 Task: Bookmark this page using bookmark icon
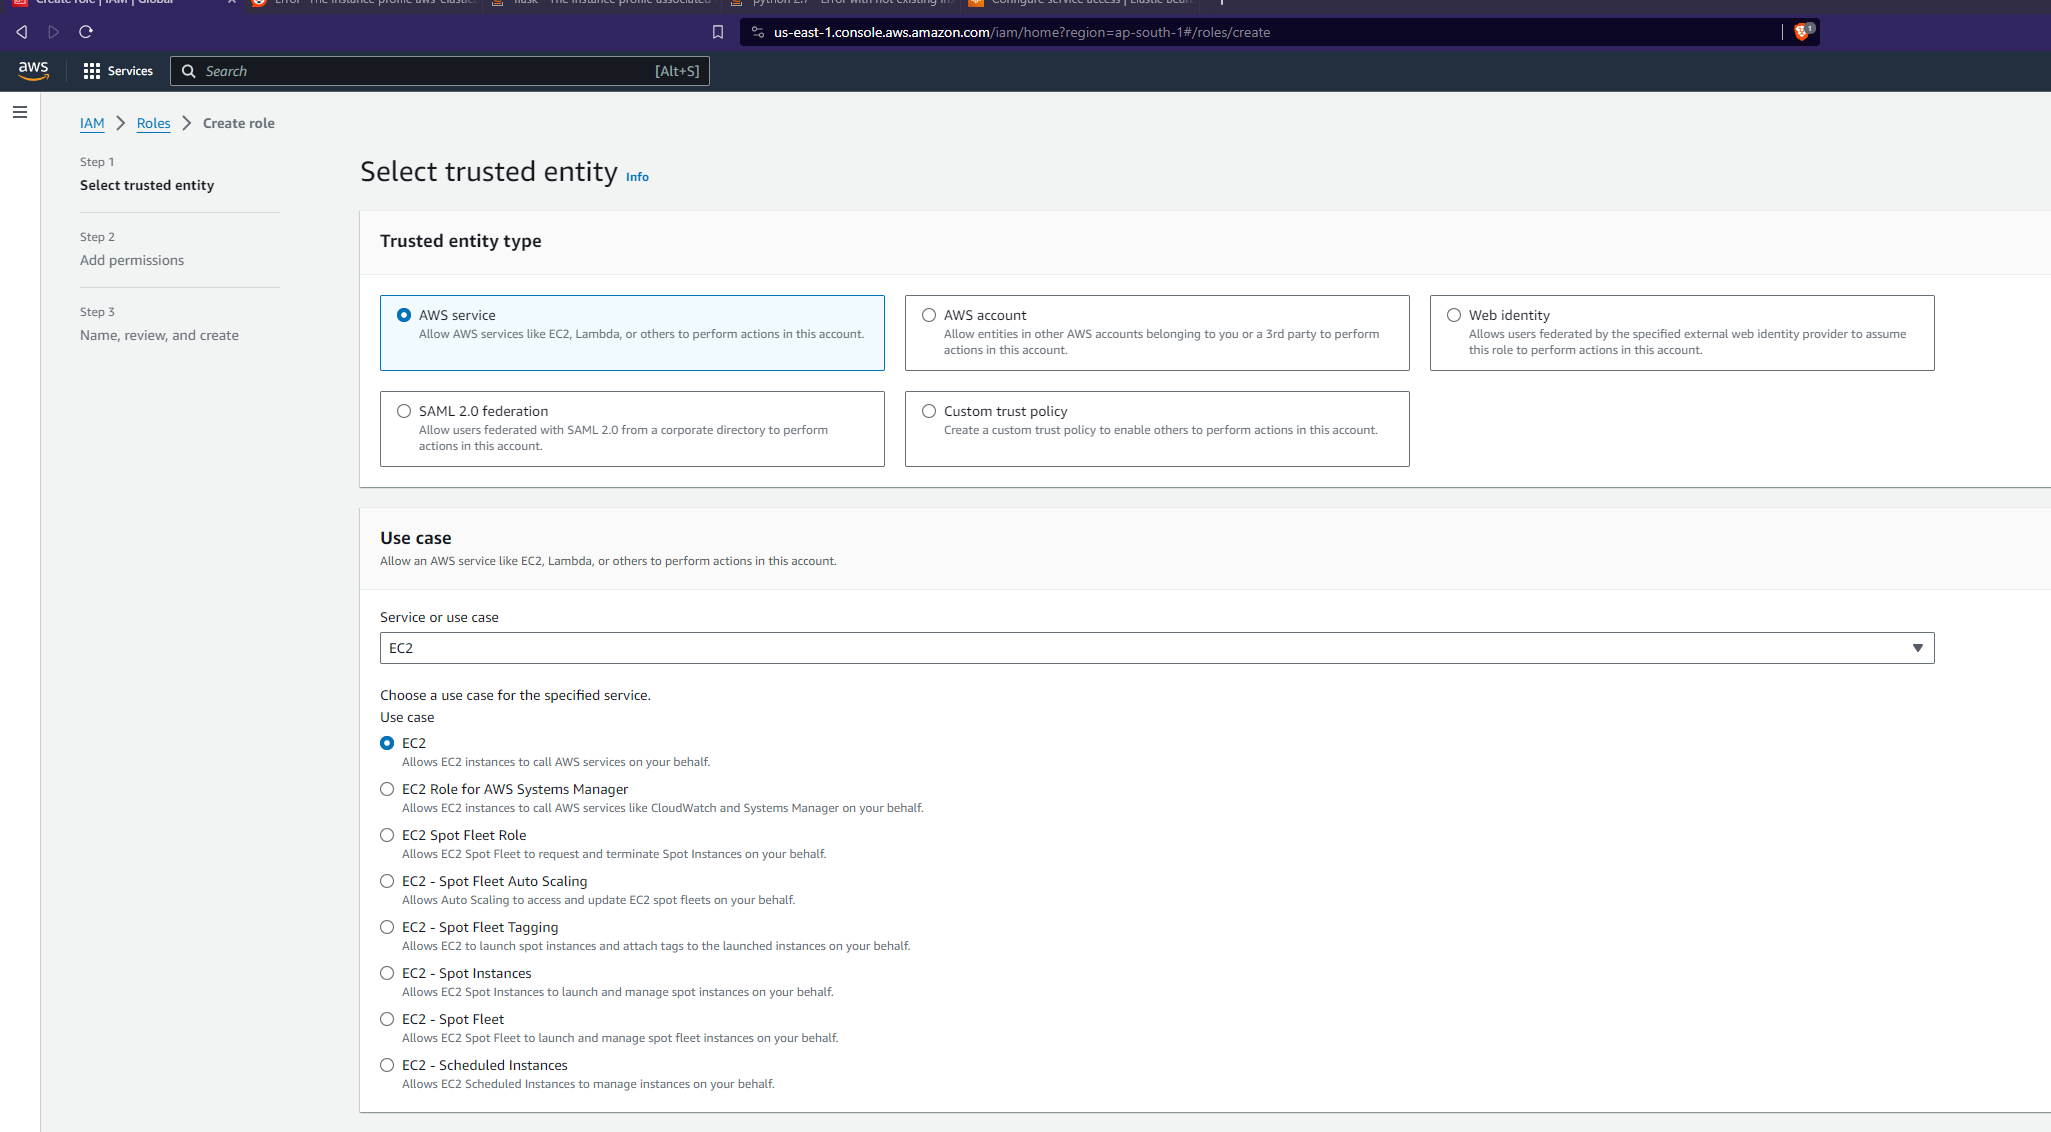(x=717, y=32)
